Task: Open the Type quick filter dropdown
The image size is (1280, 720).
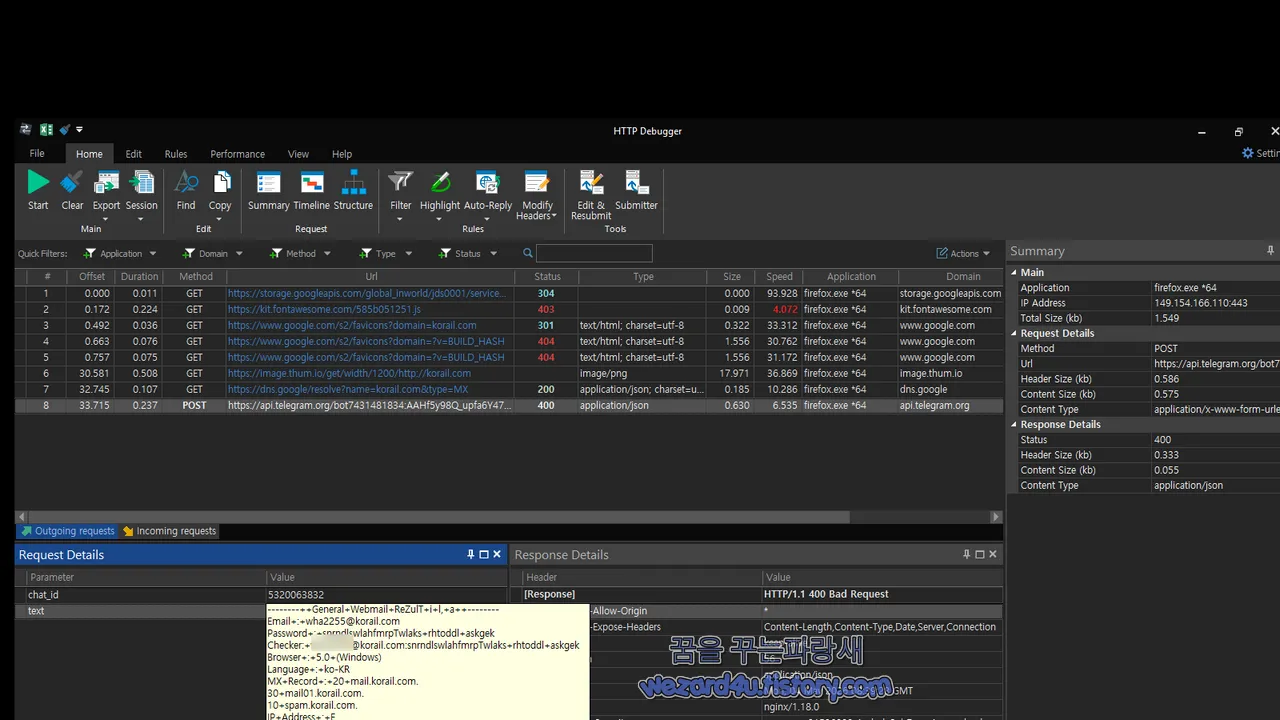Action: tap(386, 254)
